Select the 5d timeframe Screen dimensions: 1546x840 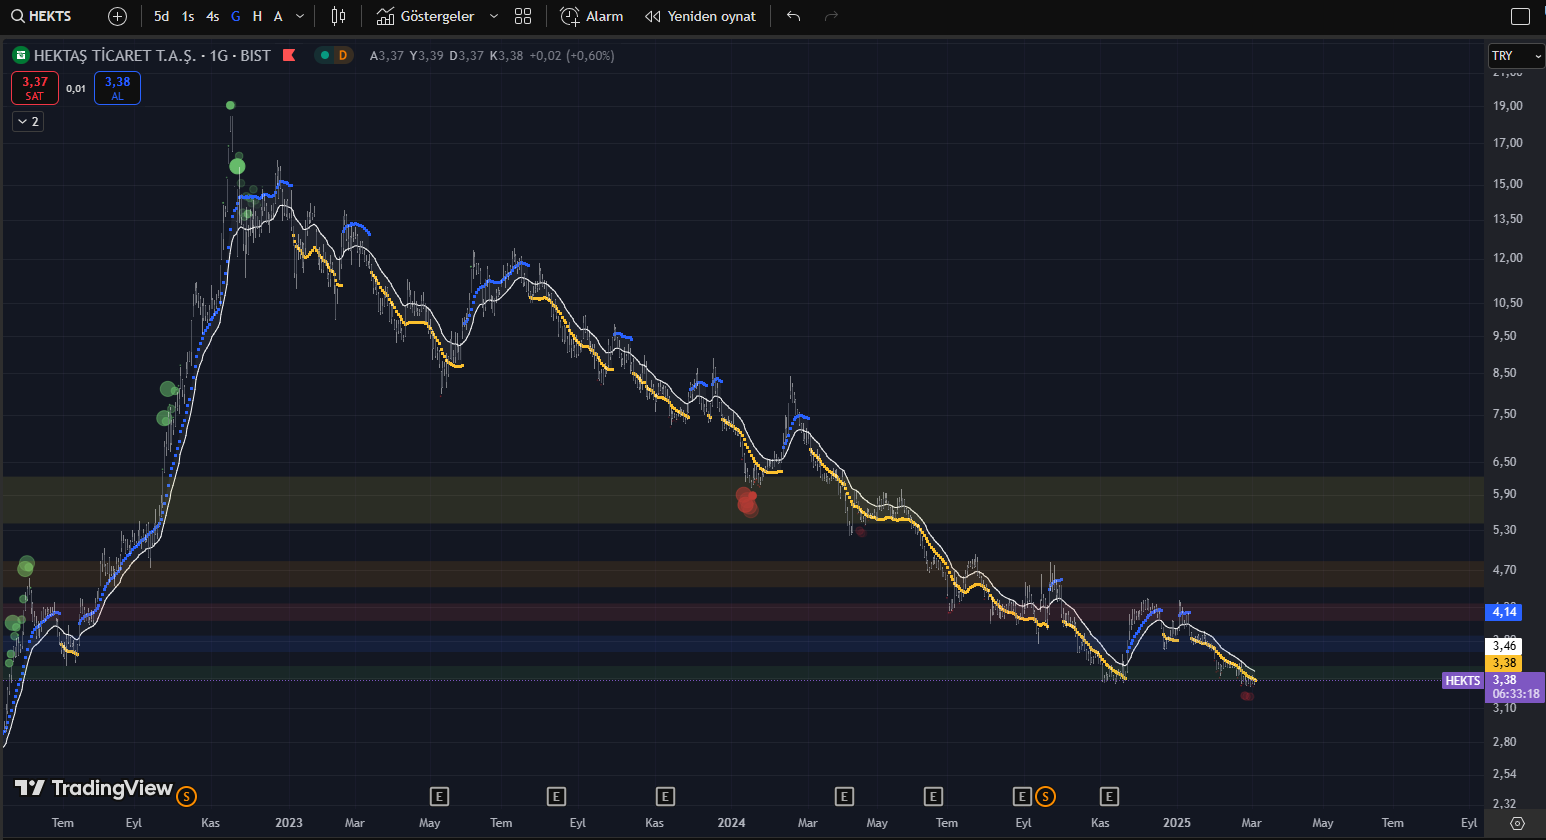[161, 16]
